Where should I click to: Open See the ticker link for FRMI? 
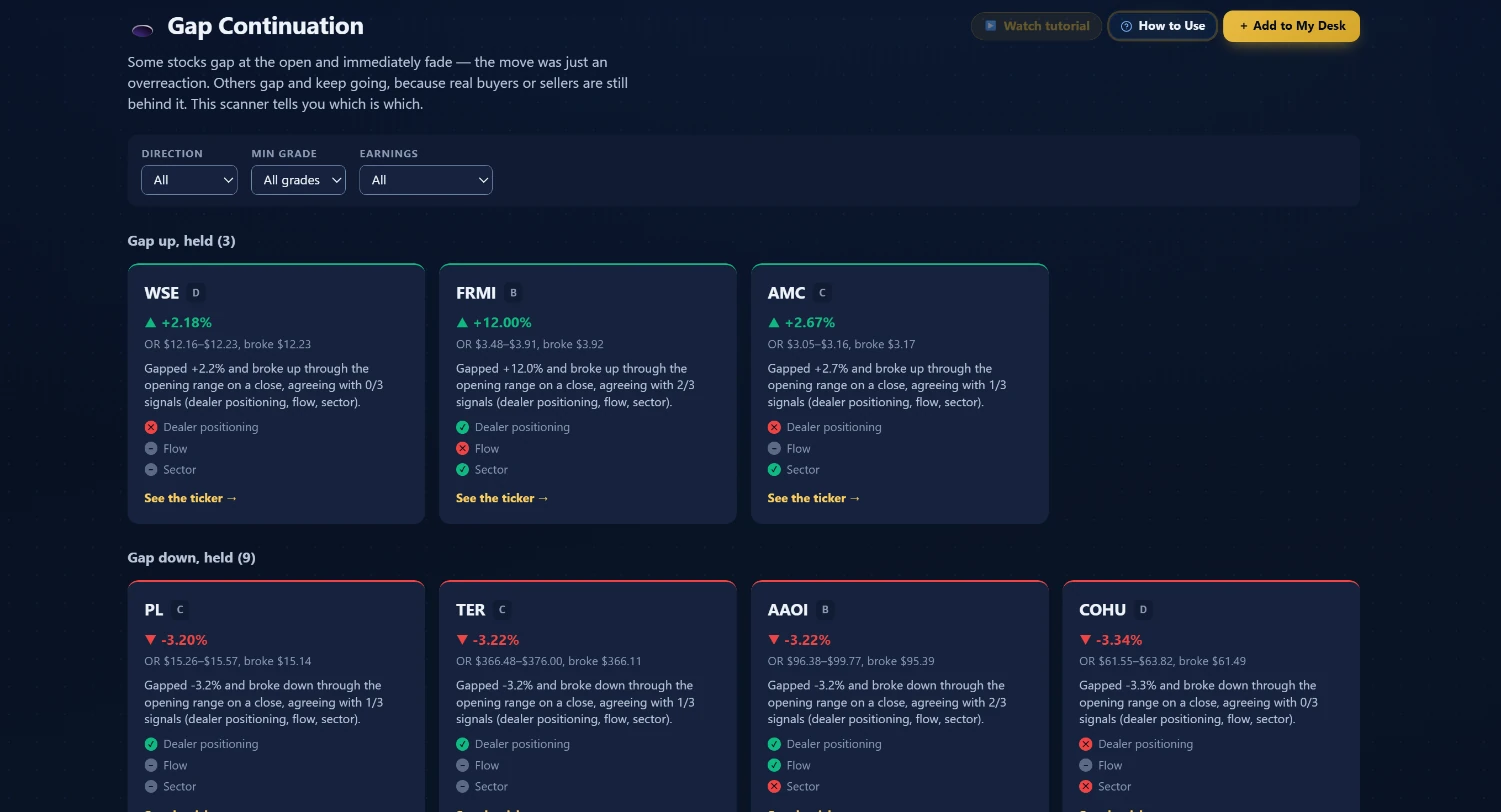pyautogui.click(x=502, y=498)
